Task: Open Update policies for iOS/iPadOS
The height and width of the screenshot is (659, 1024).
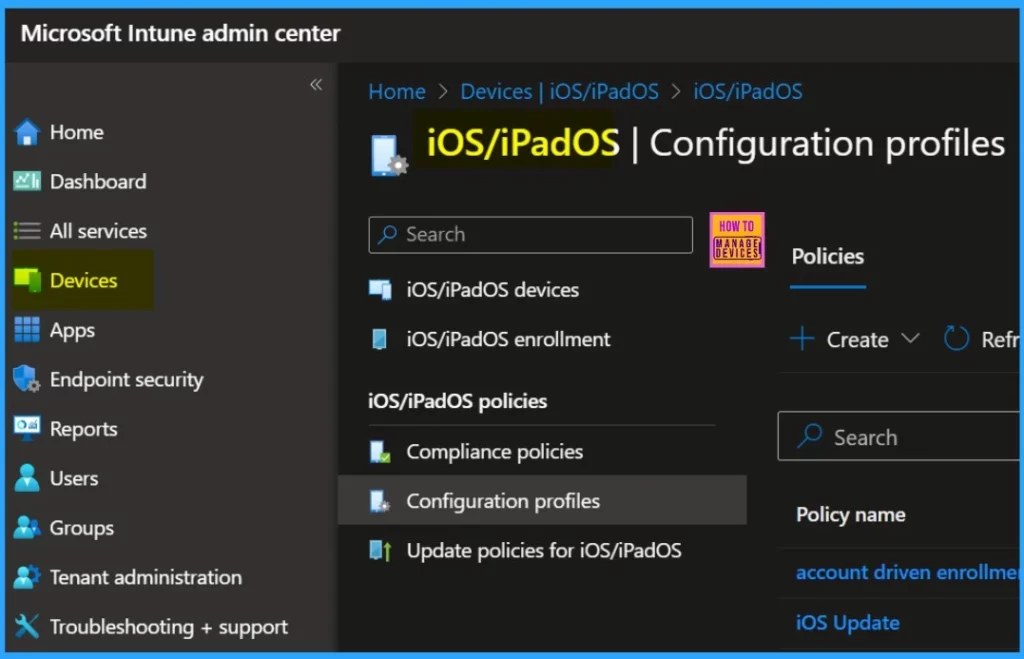Action: (x=544, y=551)
